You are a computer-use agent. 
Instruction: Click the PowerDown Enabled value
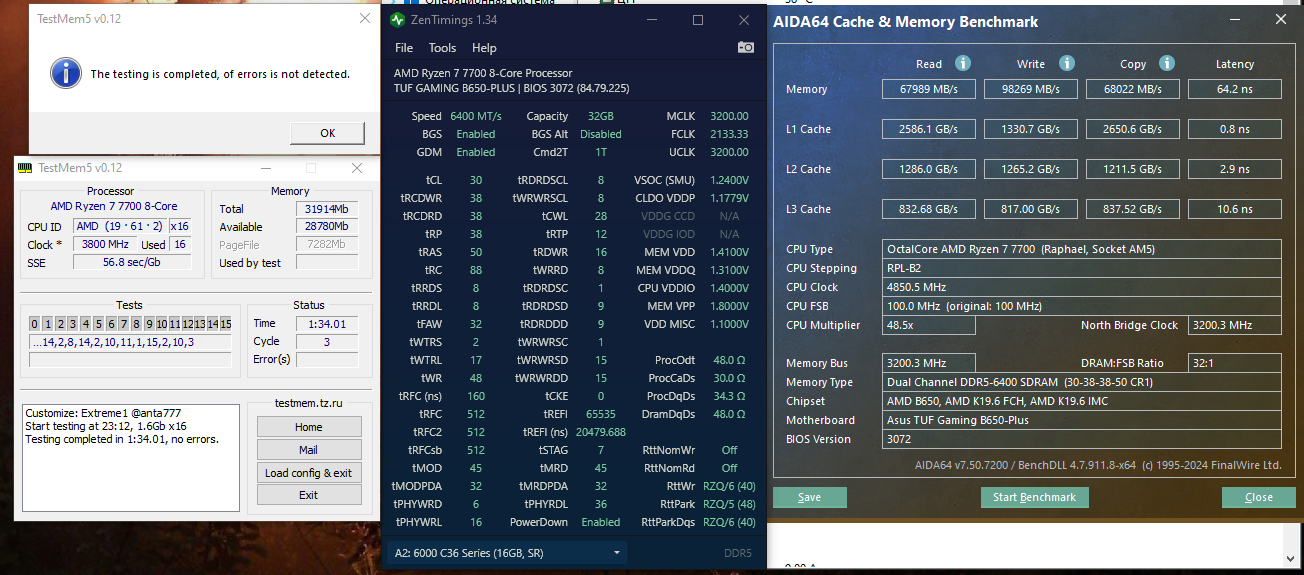pyautogui.click(x=601, y=522)
